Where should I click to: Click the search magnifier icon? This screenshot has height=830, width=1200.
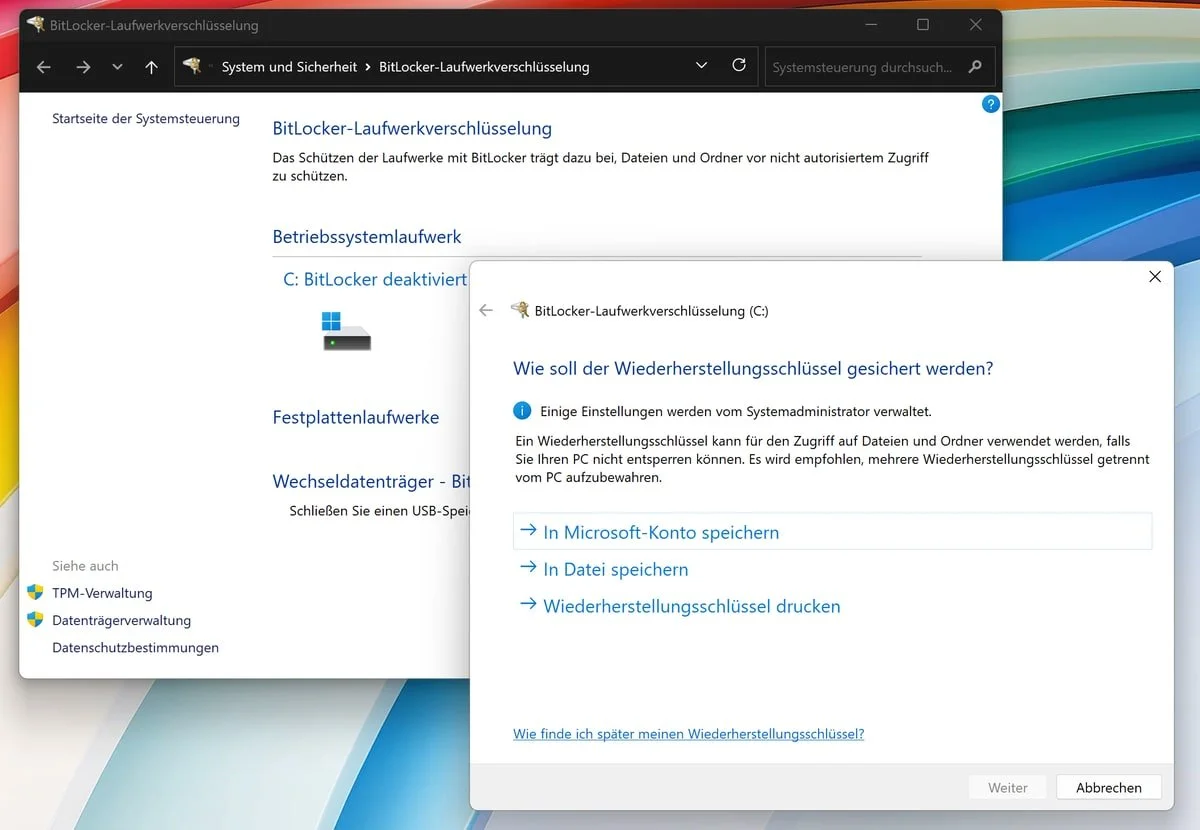(974, 66)
